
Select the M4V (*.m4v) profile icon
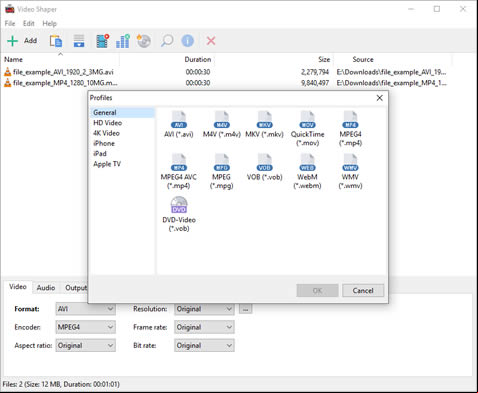222,120
